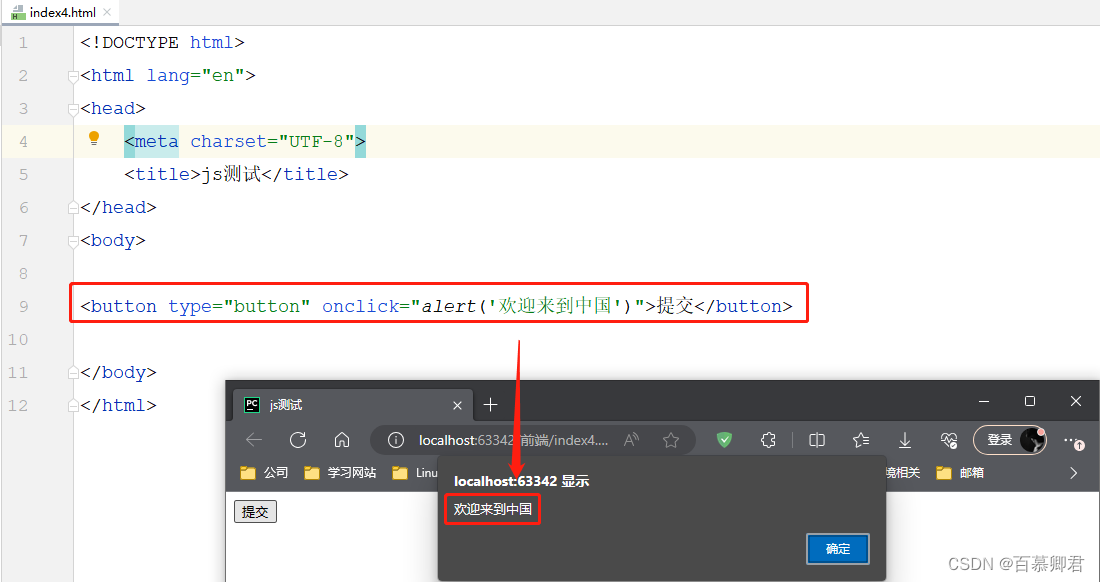Click the yellow lightbulb intention icon

tap(94, 138)
